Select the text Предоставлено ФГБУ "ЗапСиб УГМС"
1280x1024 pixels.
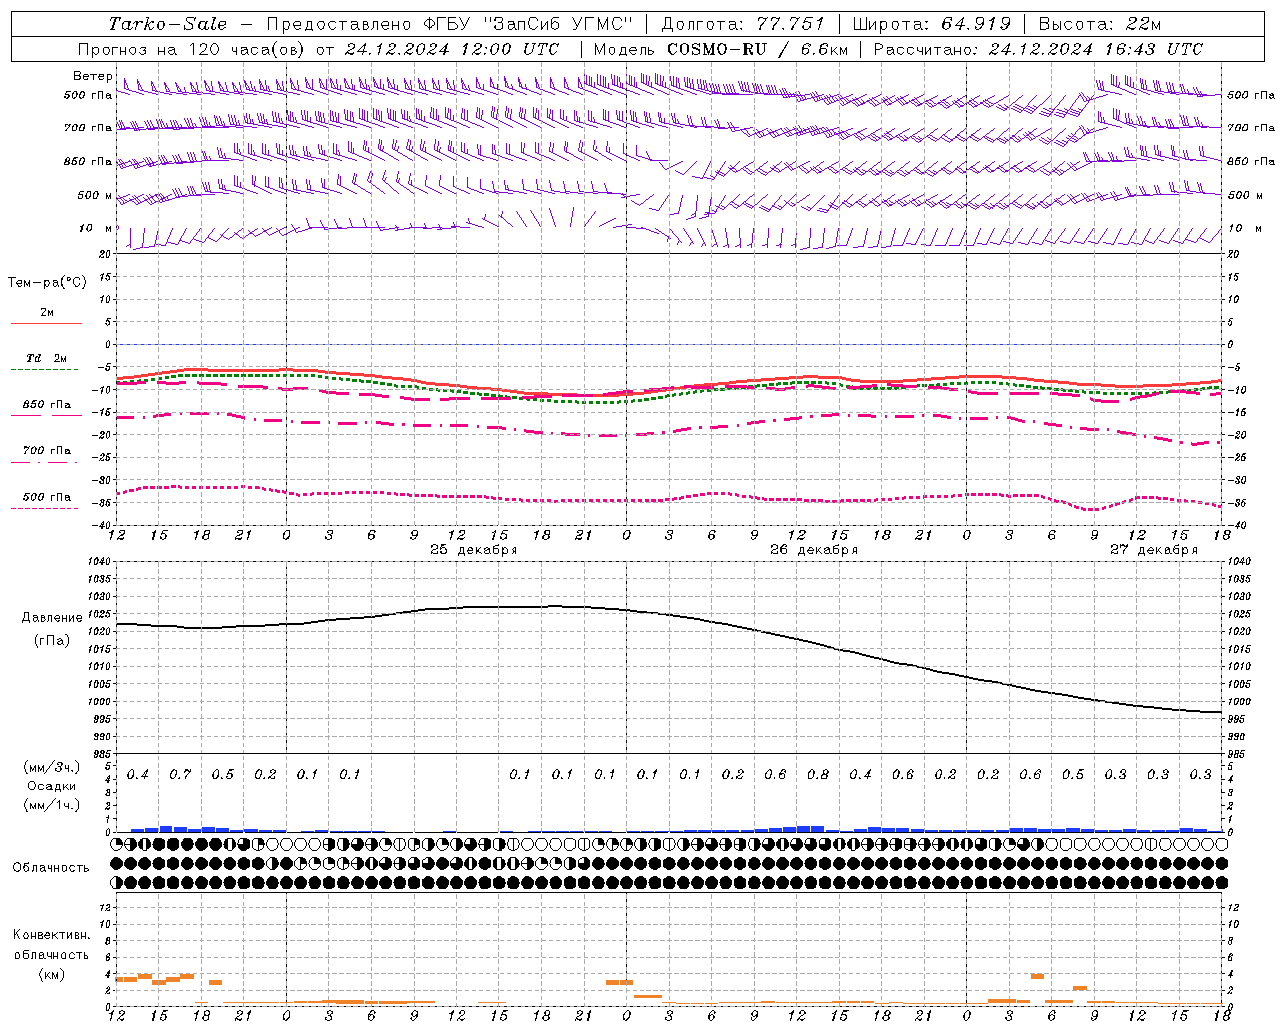click(450, 24)
